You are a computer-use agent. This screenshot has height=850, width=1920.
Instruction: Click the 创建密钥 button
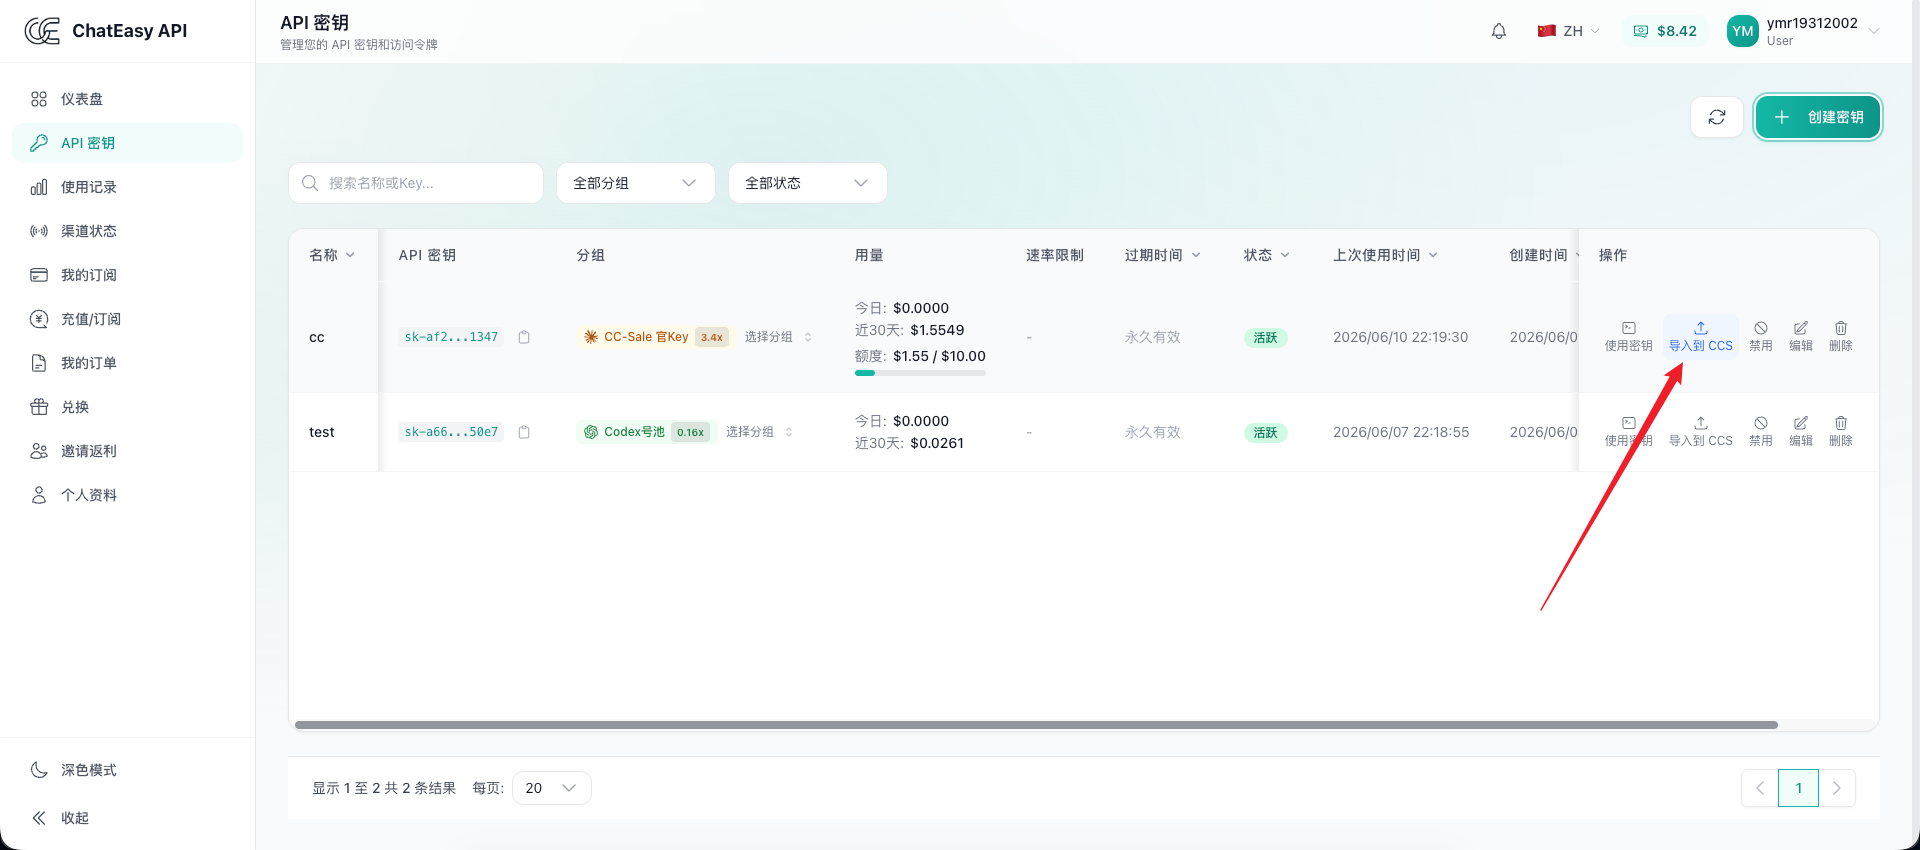coord(1818,117)
